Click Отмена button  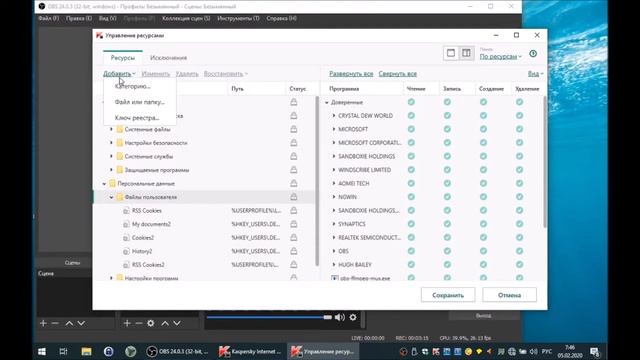[x=509, y=295]
